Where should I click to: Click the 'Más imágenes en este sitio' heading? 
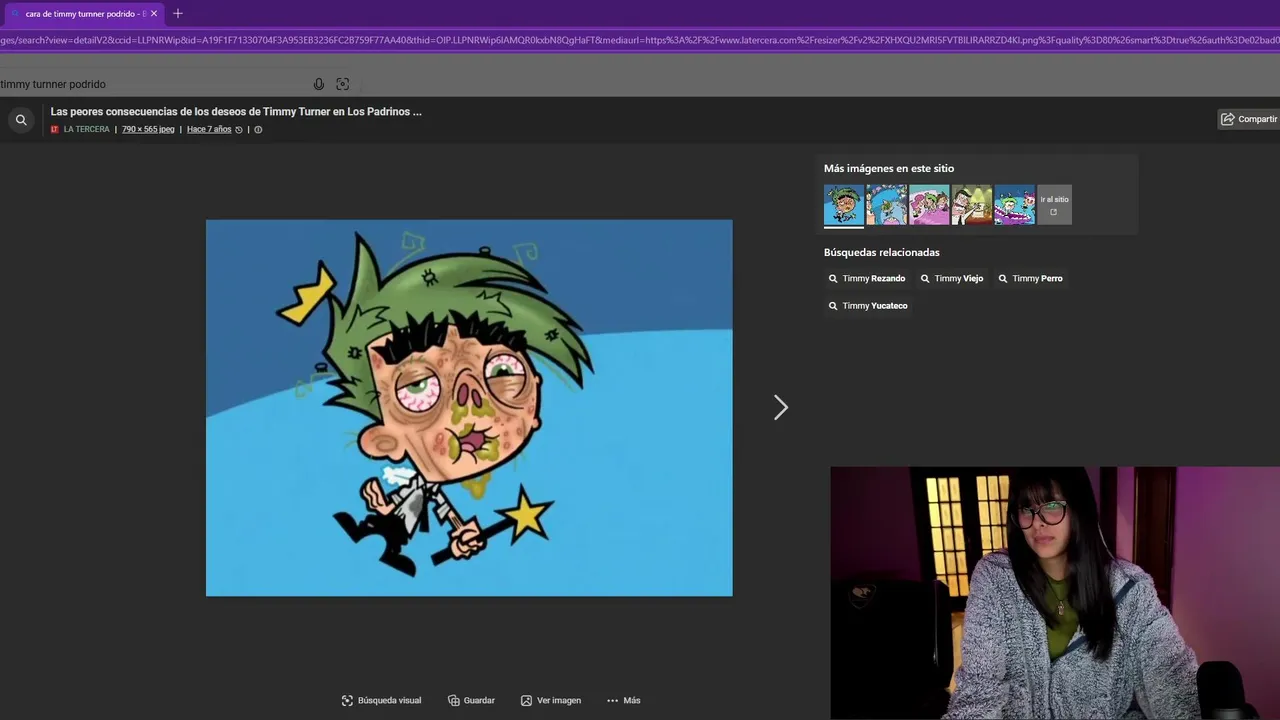click(889, 169)
